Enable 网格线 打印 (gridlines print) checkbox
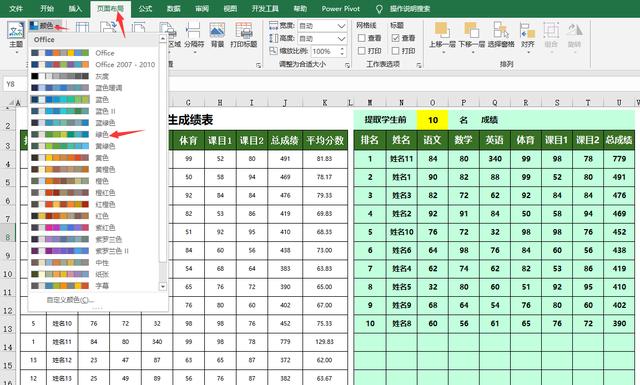The width and height of the screenshot is (640, 385). [362, 51]
